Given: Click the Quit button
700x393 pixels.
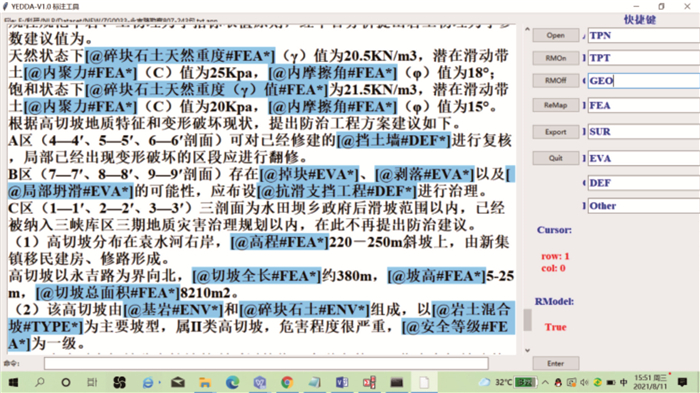Looking at the screenshot, I should [x=555, y=158].
